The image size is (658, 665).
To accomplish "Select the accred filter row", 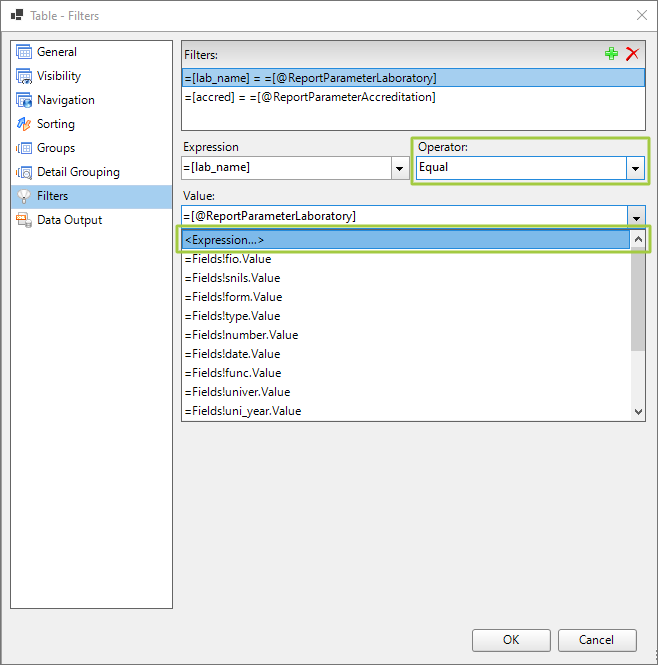I will point(310,97).
